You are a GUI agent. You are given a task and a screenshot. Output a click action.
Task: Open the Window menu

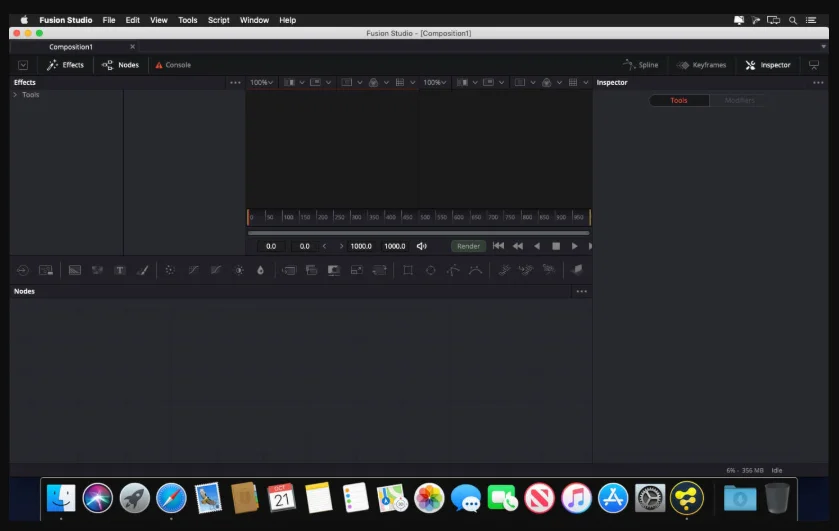pos(254,20)
